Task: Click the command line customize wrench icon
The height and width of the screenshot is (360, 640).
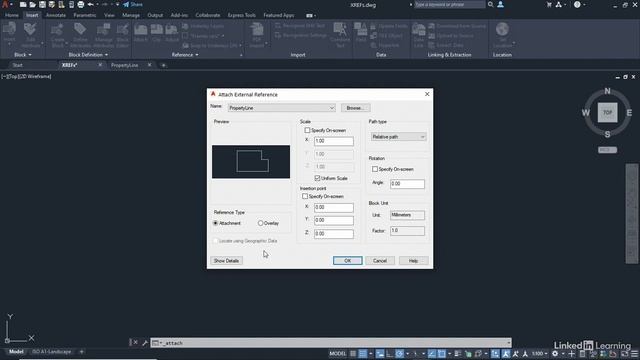Action: coord(144,343)
